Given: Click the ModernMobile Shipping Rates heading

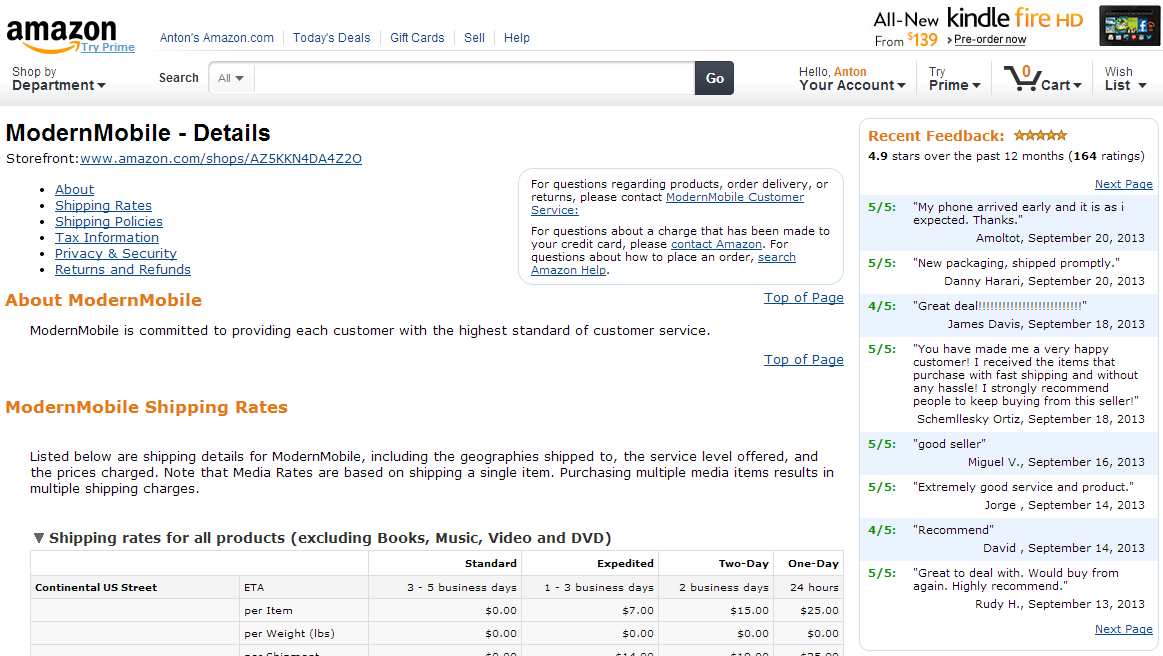Looking at the screenshot, I should (x=147, y=407).
